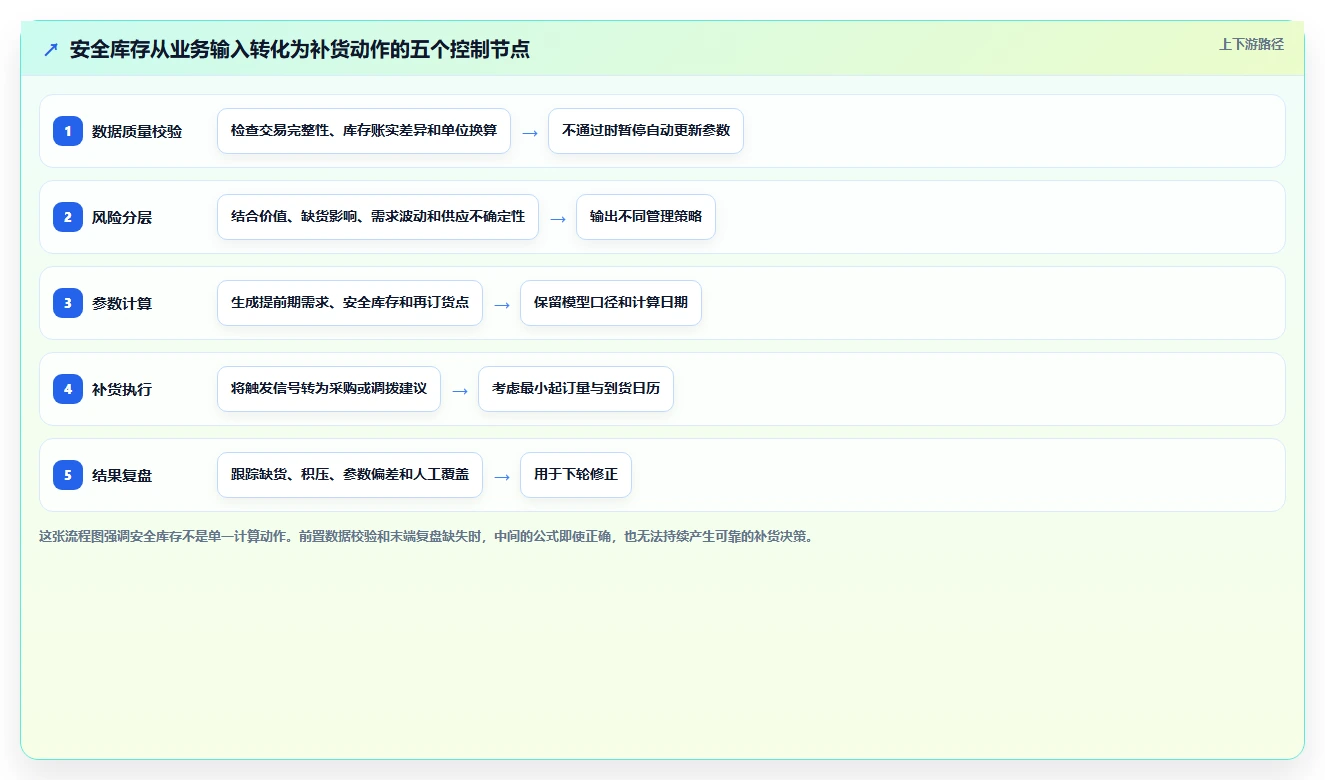The width and height of the screenshot is (1325, 780).
Task: Click the title 安全库存从业务输入转化为补货动作的五个控制节点
Action: 300,49
